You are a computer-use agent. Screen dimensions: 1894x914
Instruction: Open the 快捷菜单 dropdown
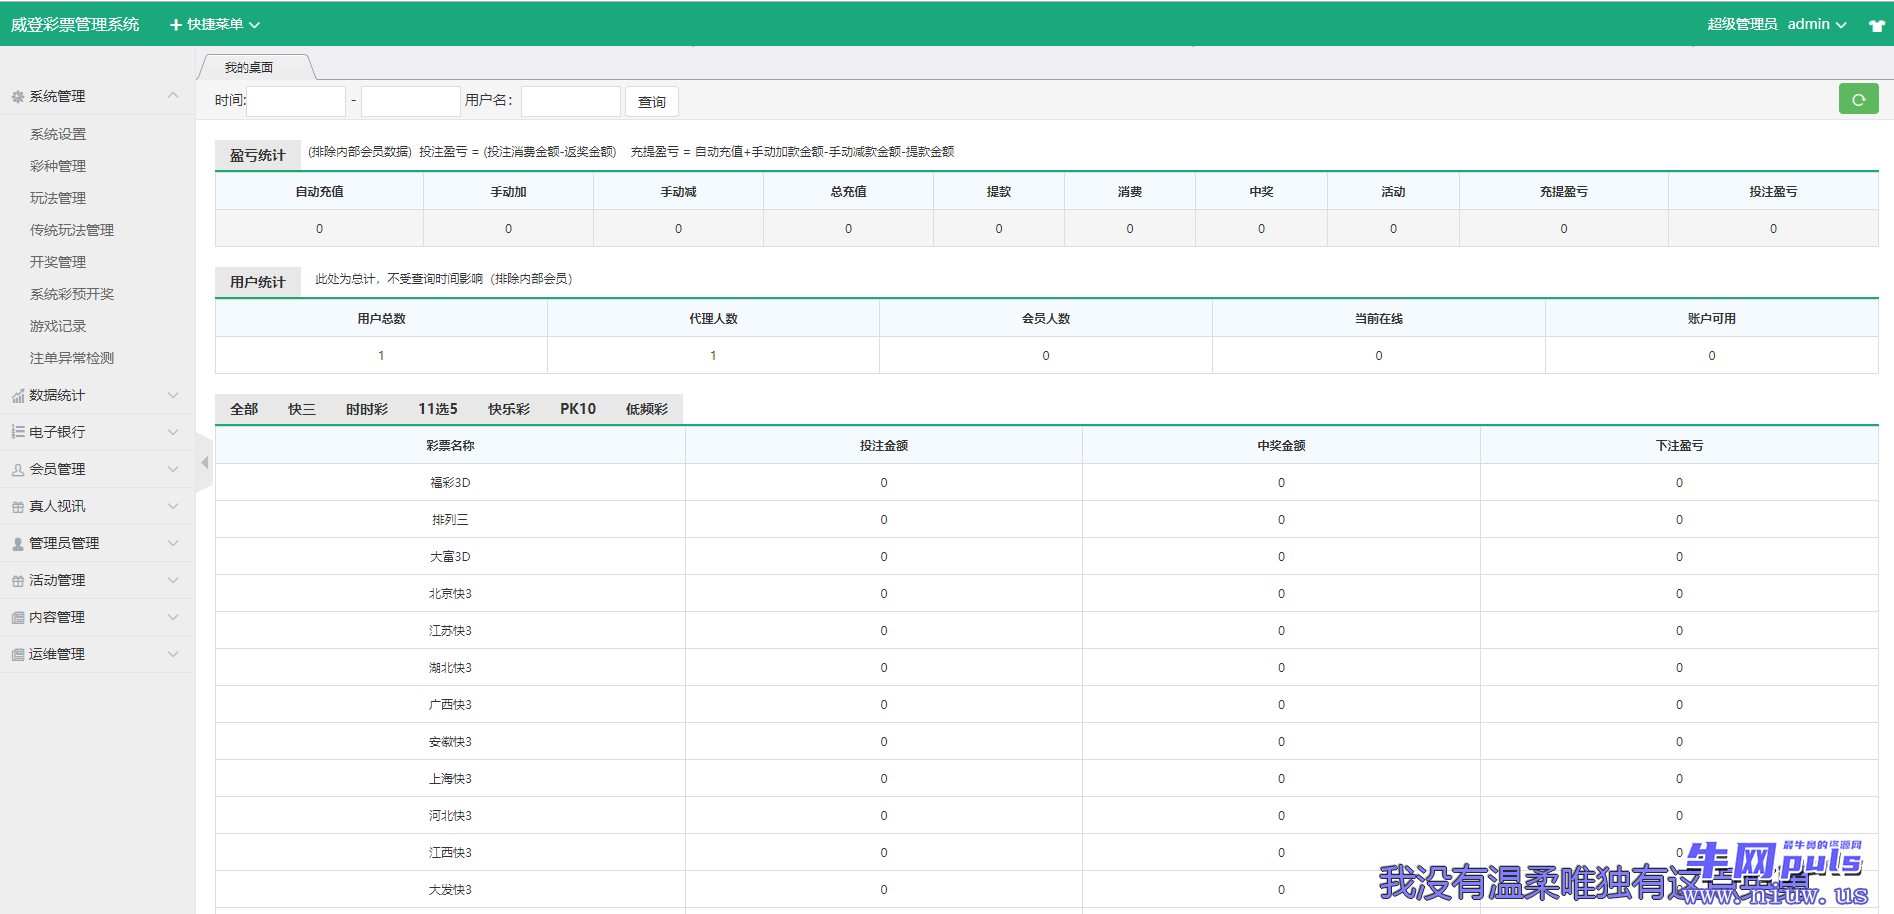coord(215,24)
